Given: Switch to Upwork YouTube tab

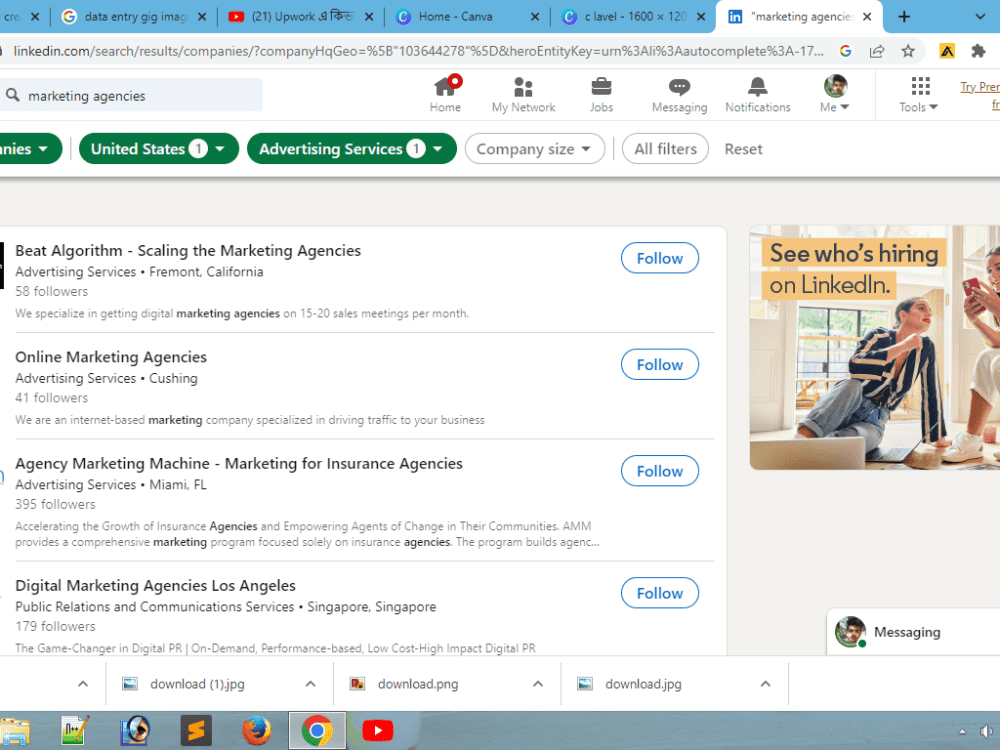Looking at the screenshot, I should click(300, 17).
